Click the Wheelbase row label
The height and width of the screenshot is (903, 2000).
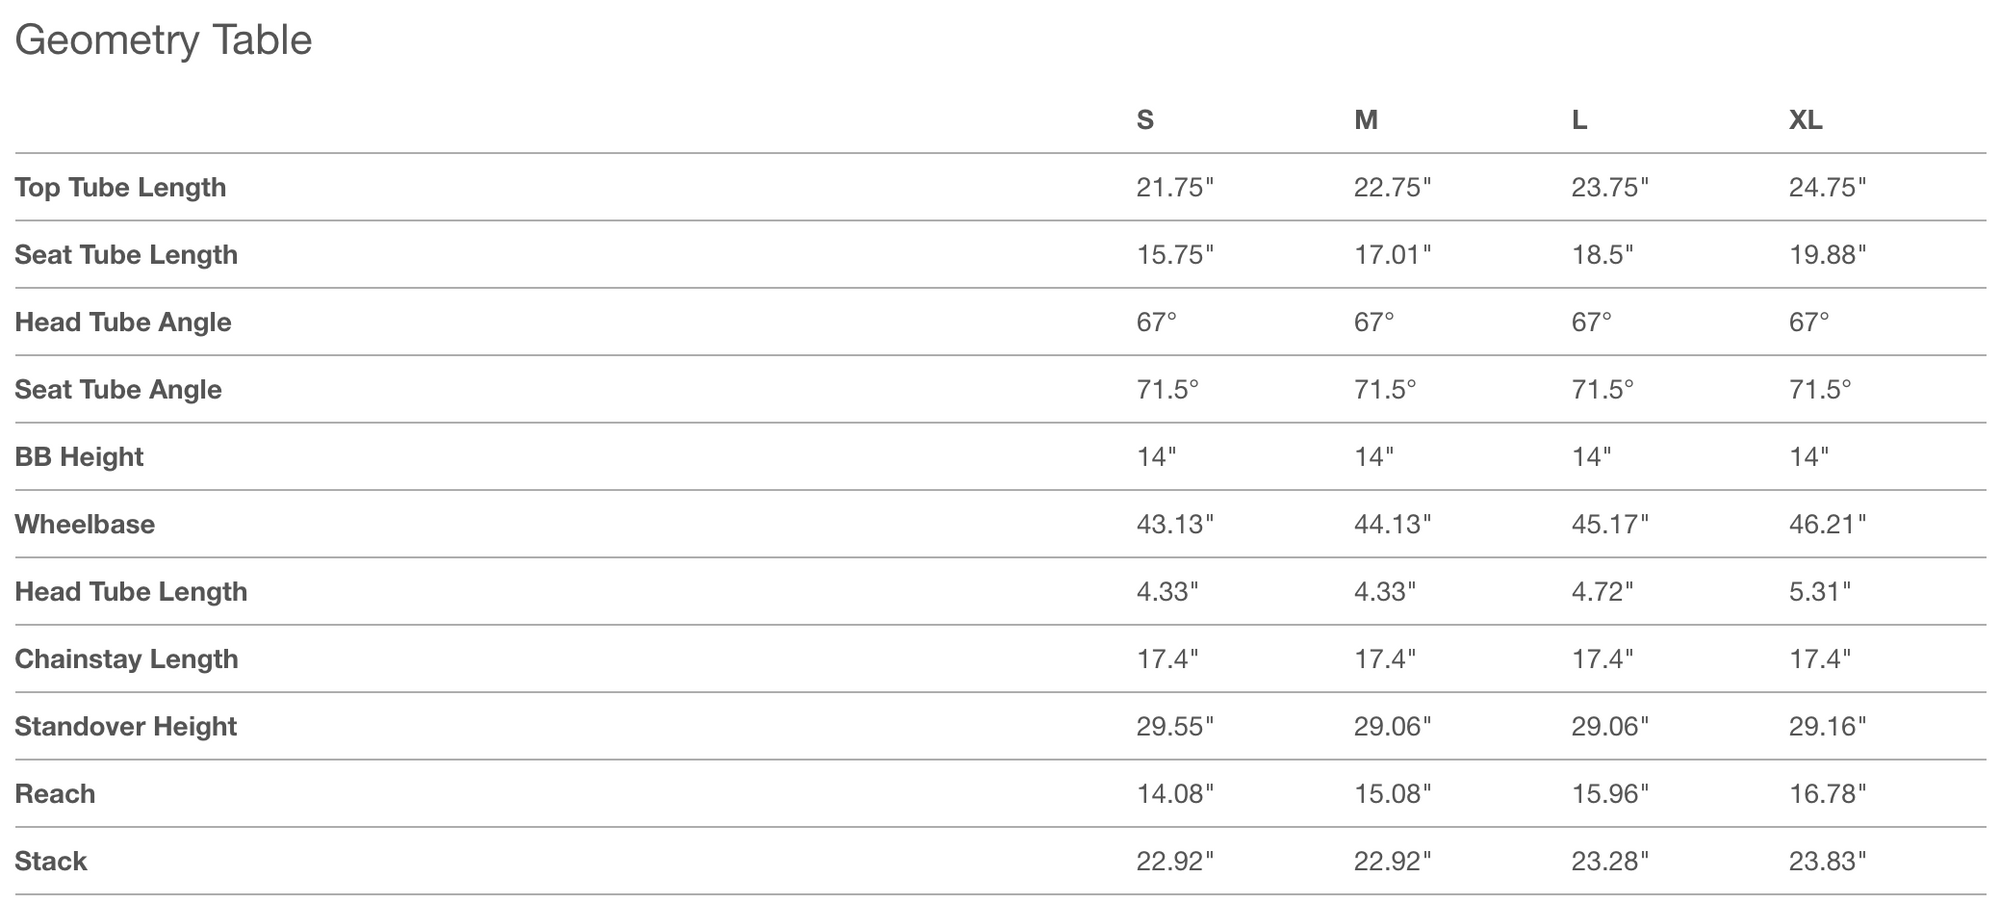tap(85, 524)
